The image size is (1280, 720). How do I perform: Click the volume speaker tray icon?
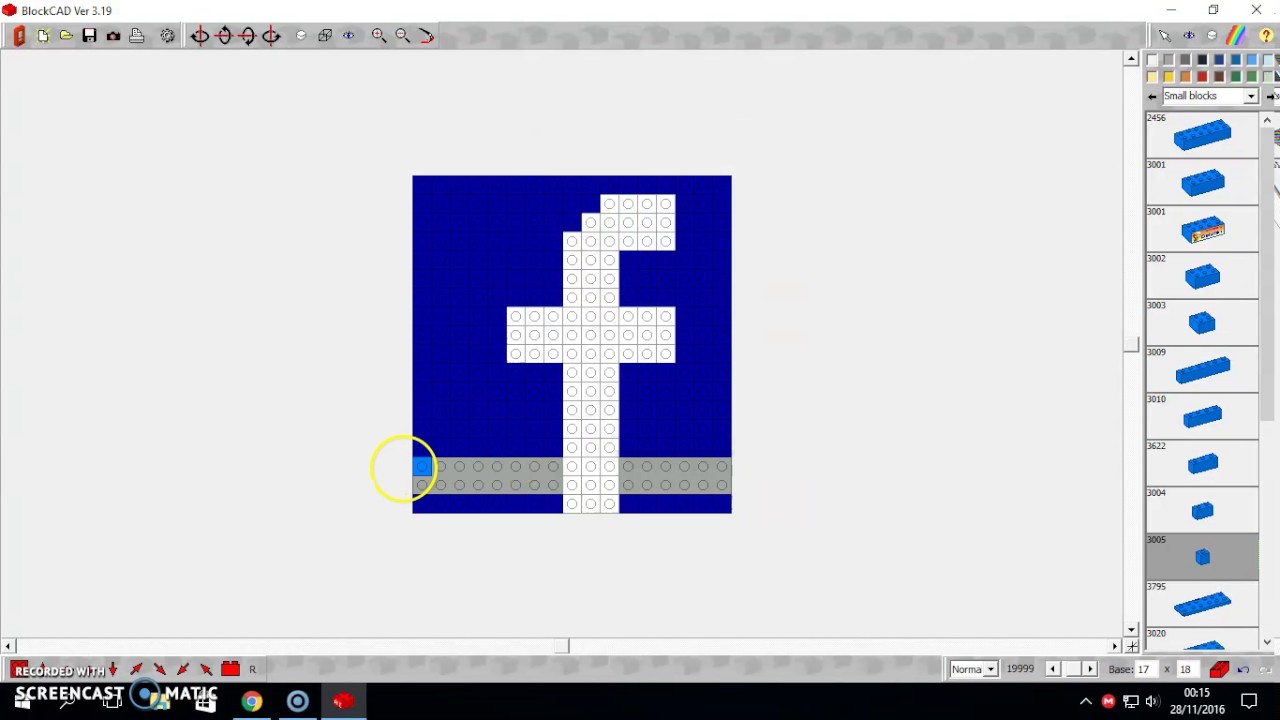[x=1152, y=701]
